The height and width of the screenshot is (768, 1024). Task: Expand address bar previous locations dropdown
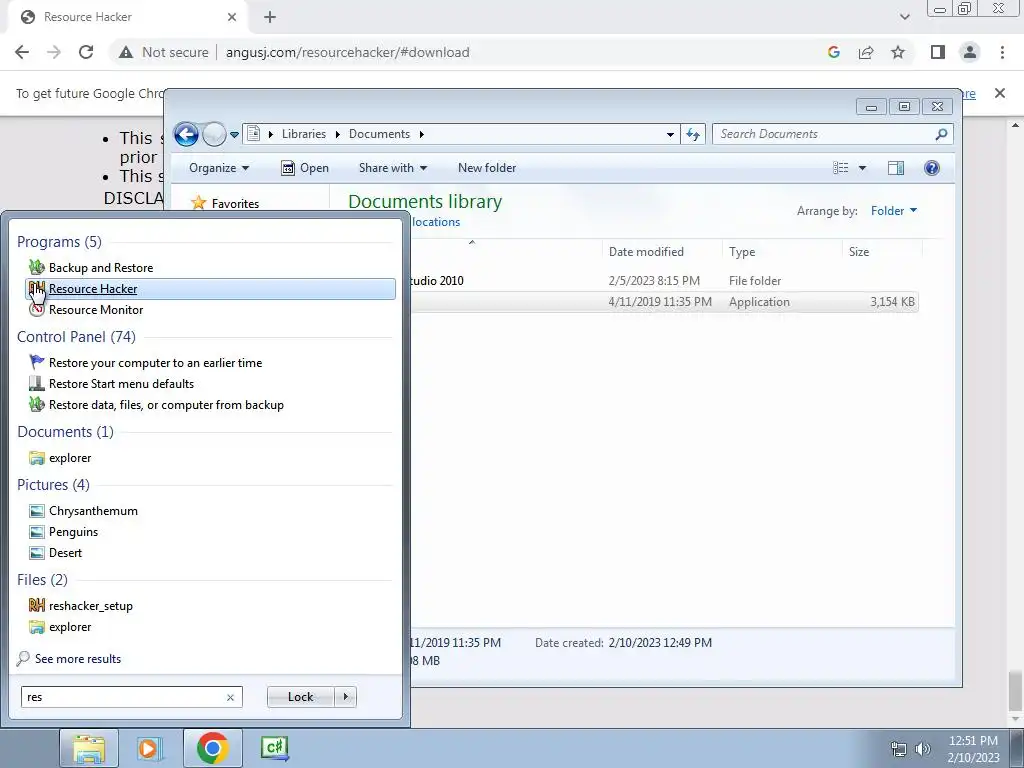670,135
